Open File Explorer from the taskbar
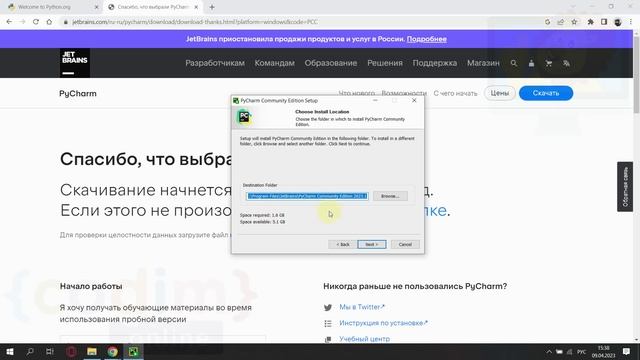This screenshot has width=640, height=360. 92,351
